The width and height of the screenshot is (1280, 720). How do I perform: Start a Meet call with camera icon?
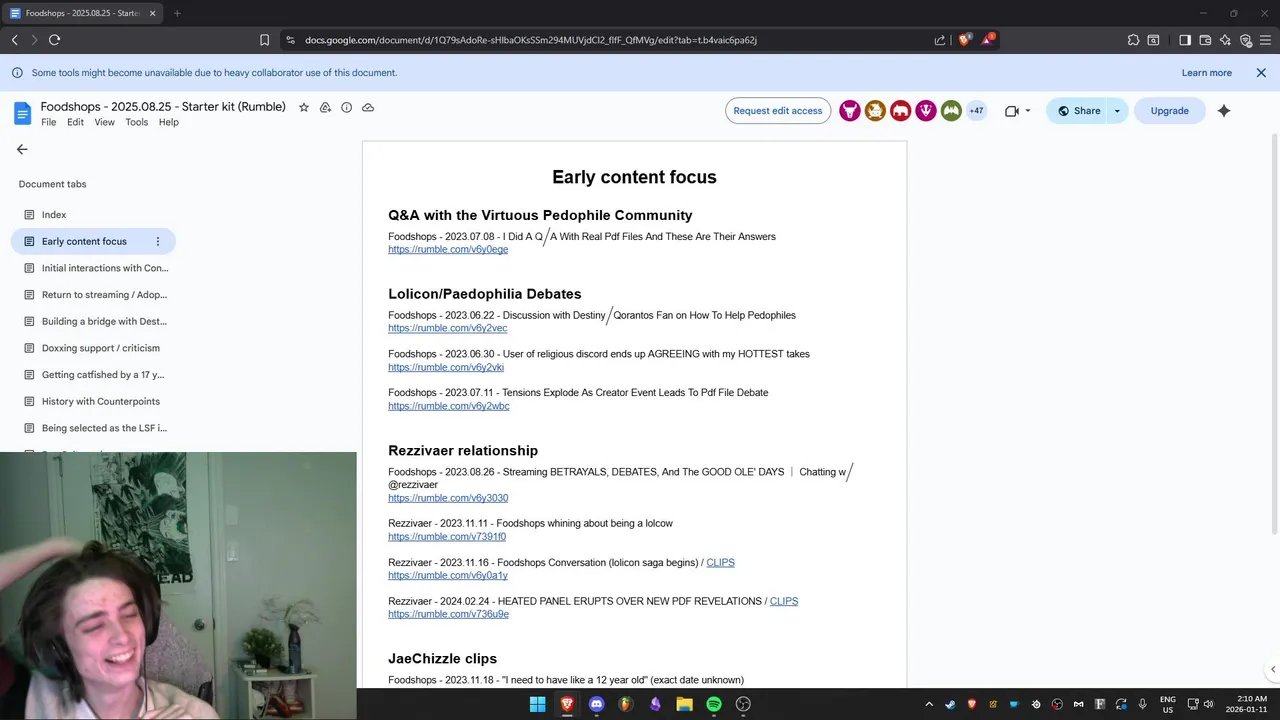(x=1011, y=111)
